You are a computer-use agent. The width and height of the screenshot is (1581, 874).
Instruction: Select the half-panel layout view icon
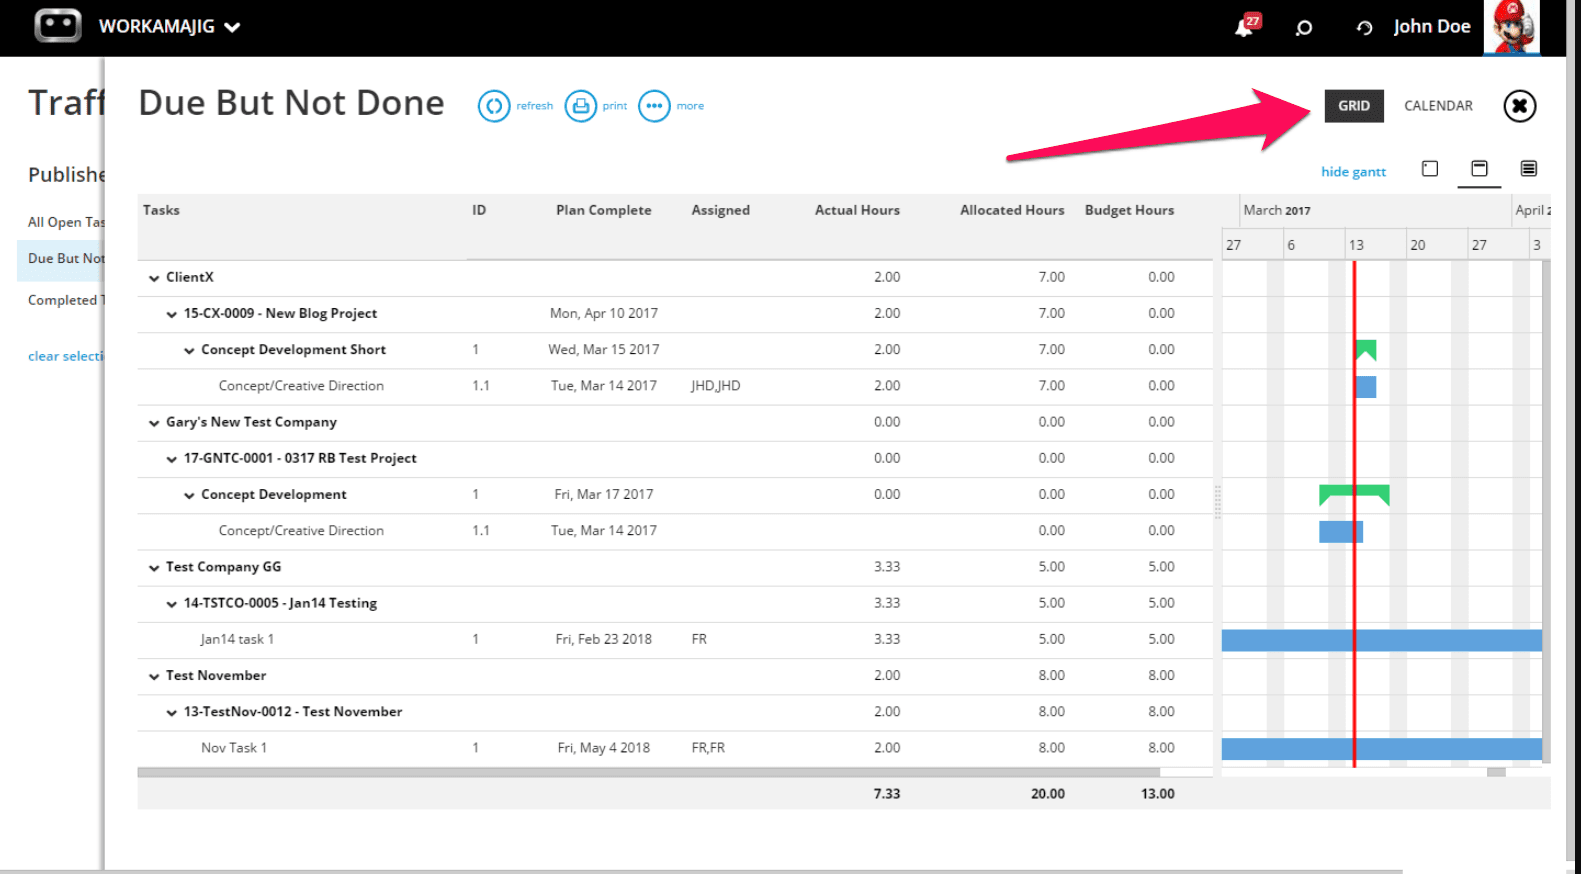coord(1479,169)
